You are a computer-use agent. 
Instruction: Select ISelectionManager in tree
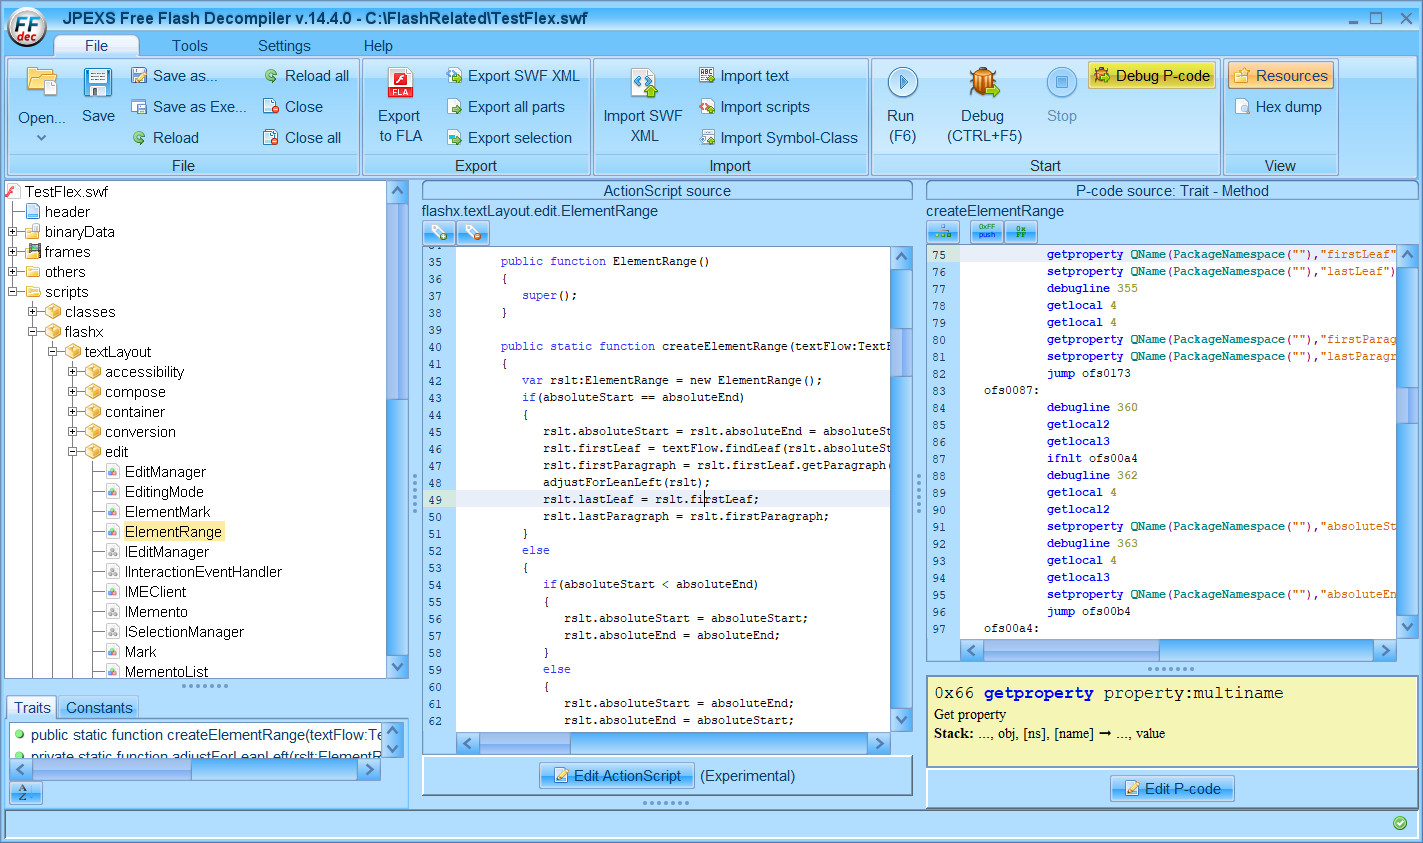pyautogui.click(x=184, y=632)
